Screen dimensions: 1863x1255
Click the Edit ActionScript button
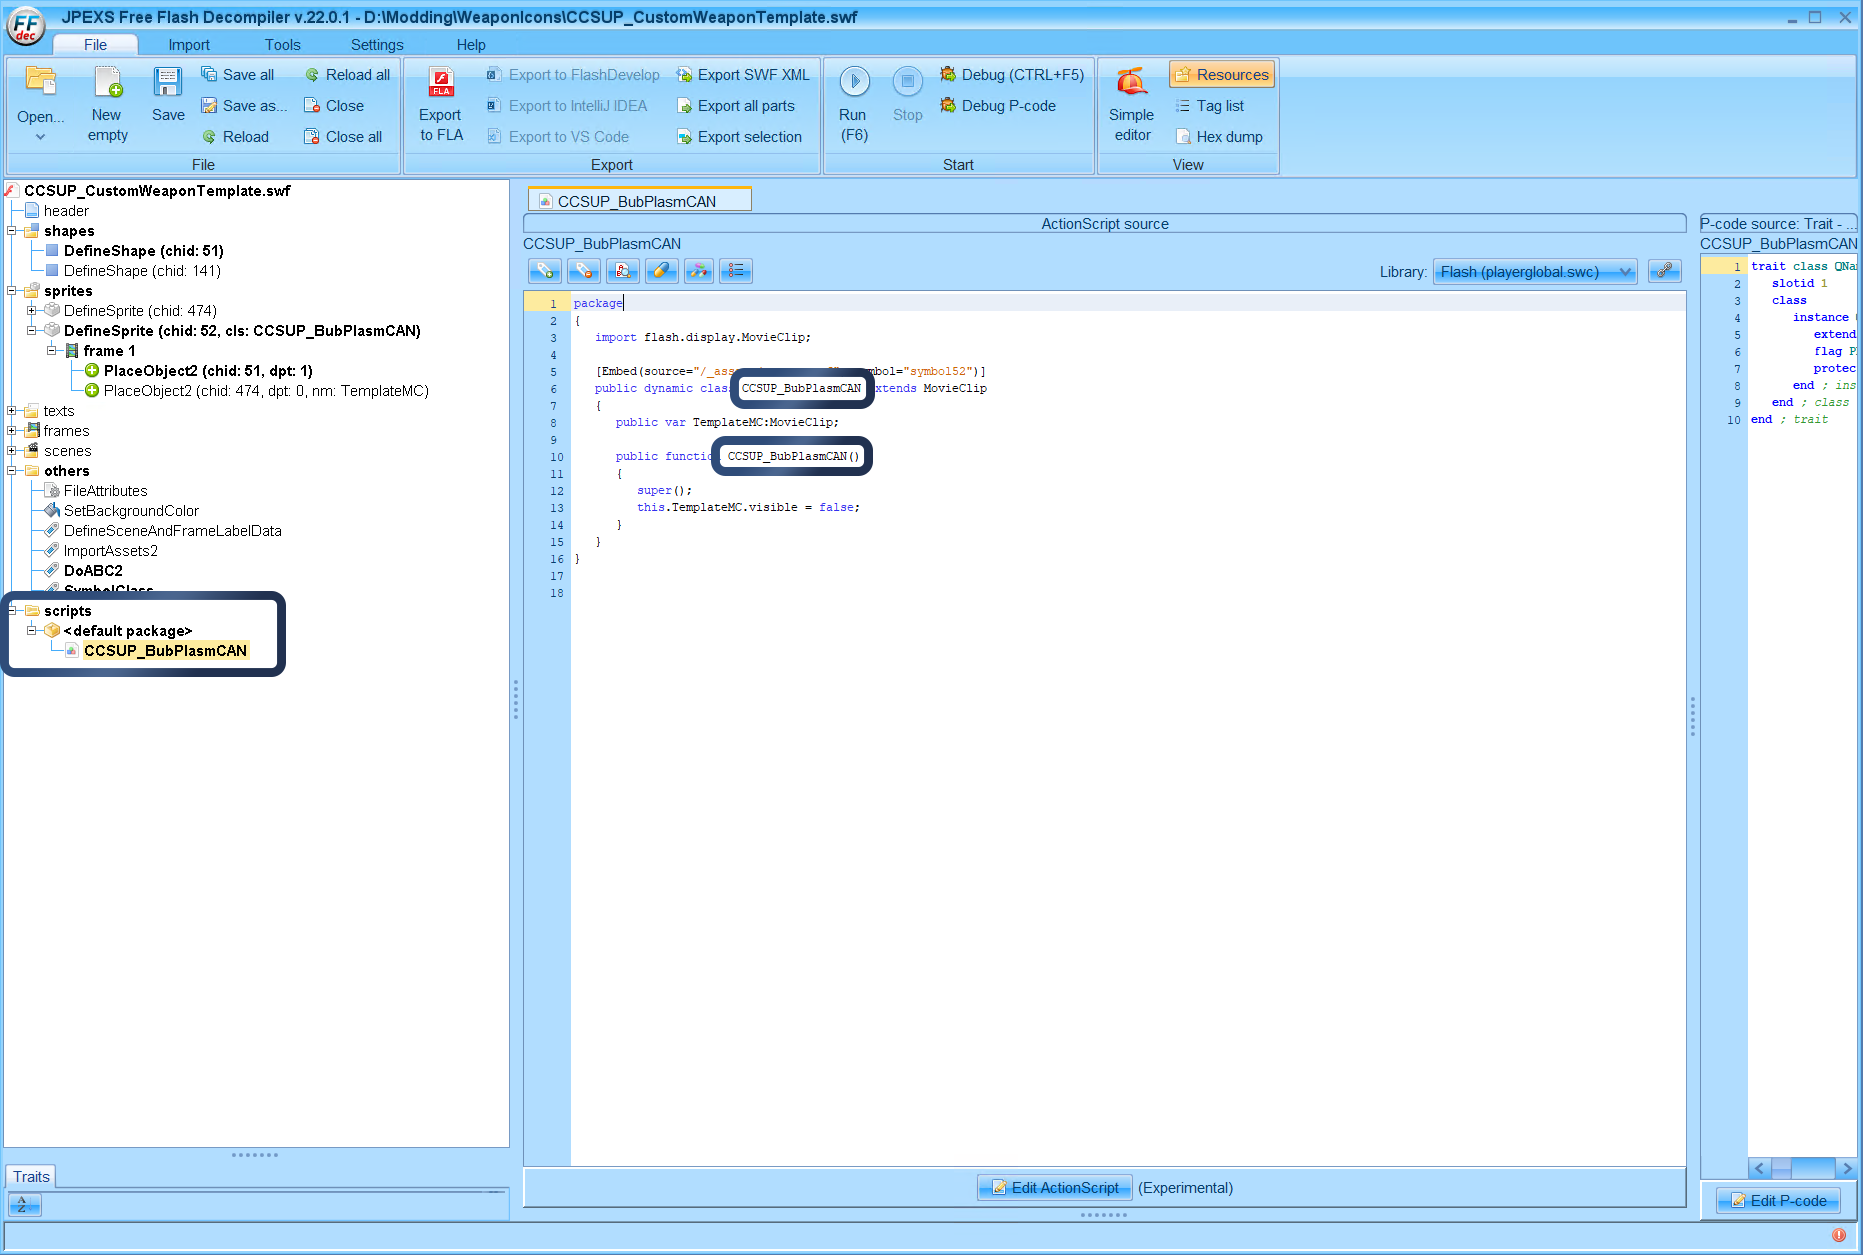point(1054,1187)
